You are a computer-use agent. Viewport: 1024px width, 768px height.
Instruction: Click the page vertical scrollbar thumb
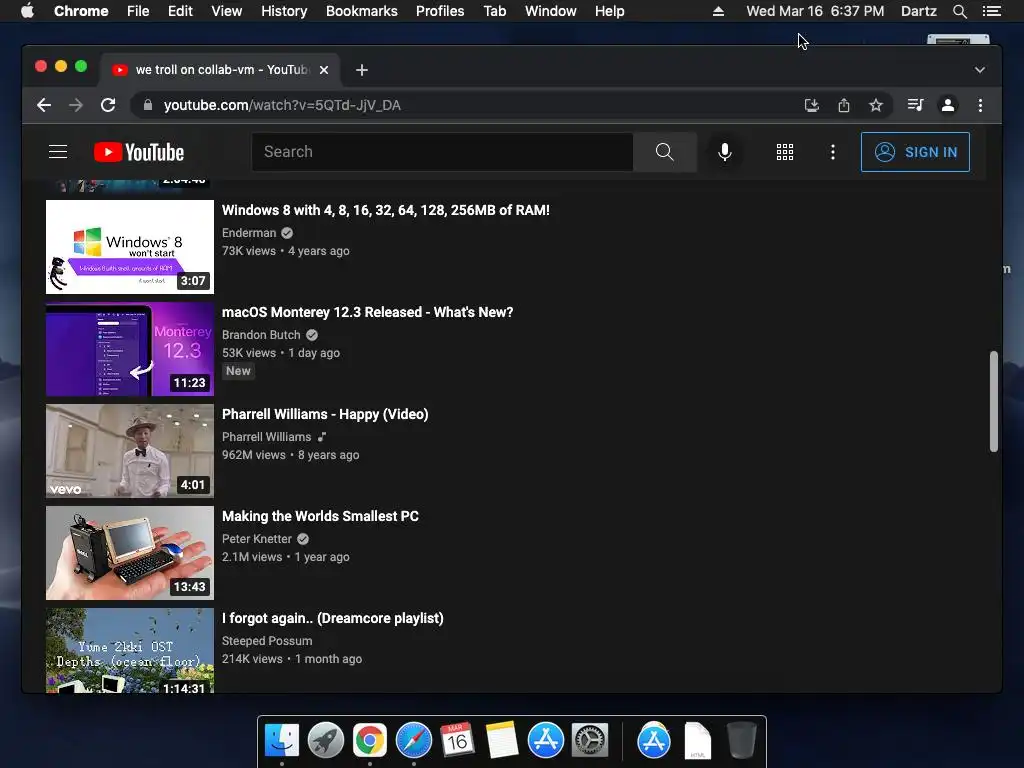pos(993,401)
